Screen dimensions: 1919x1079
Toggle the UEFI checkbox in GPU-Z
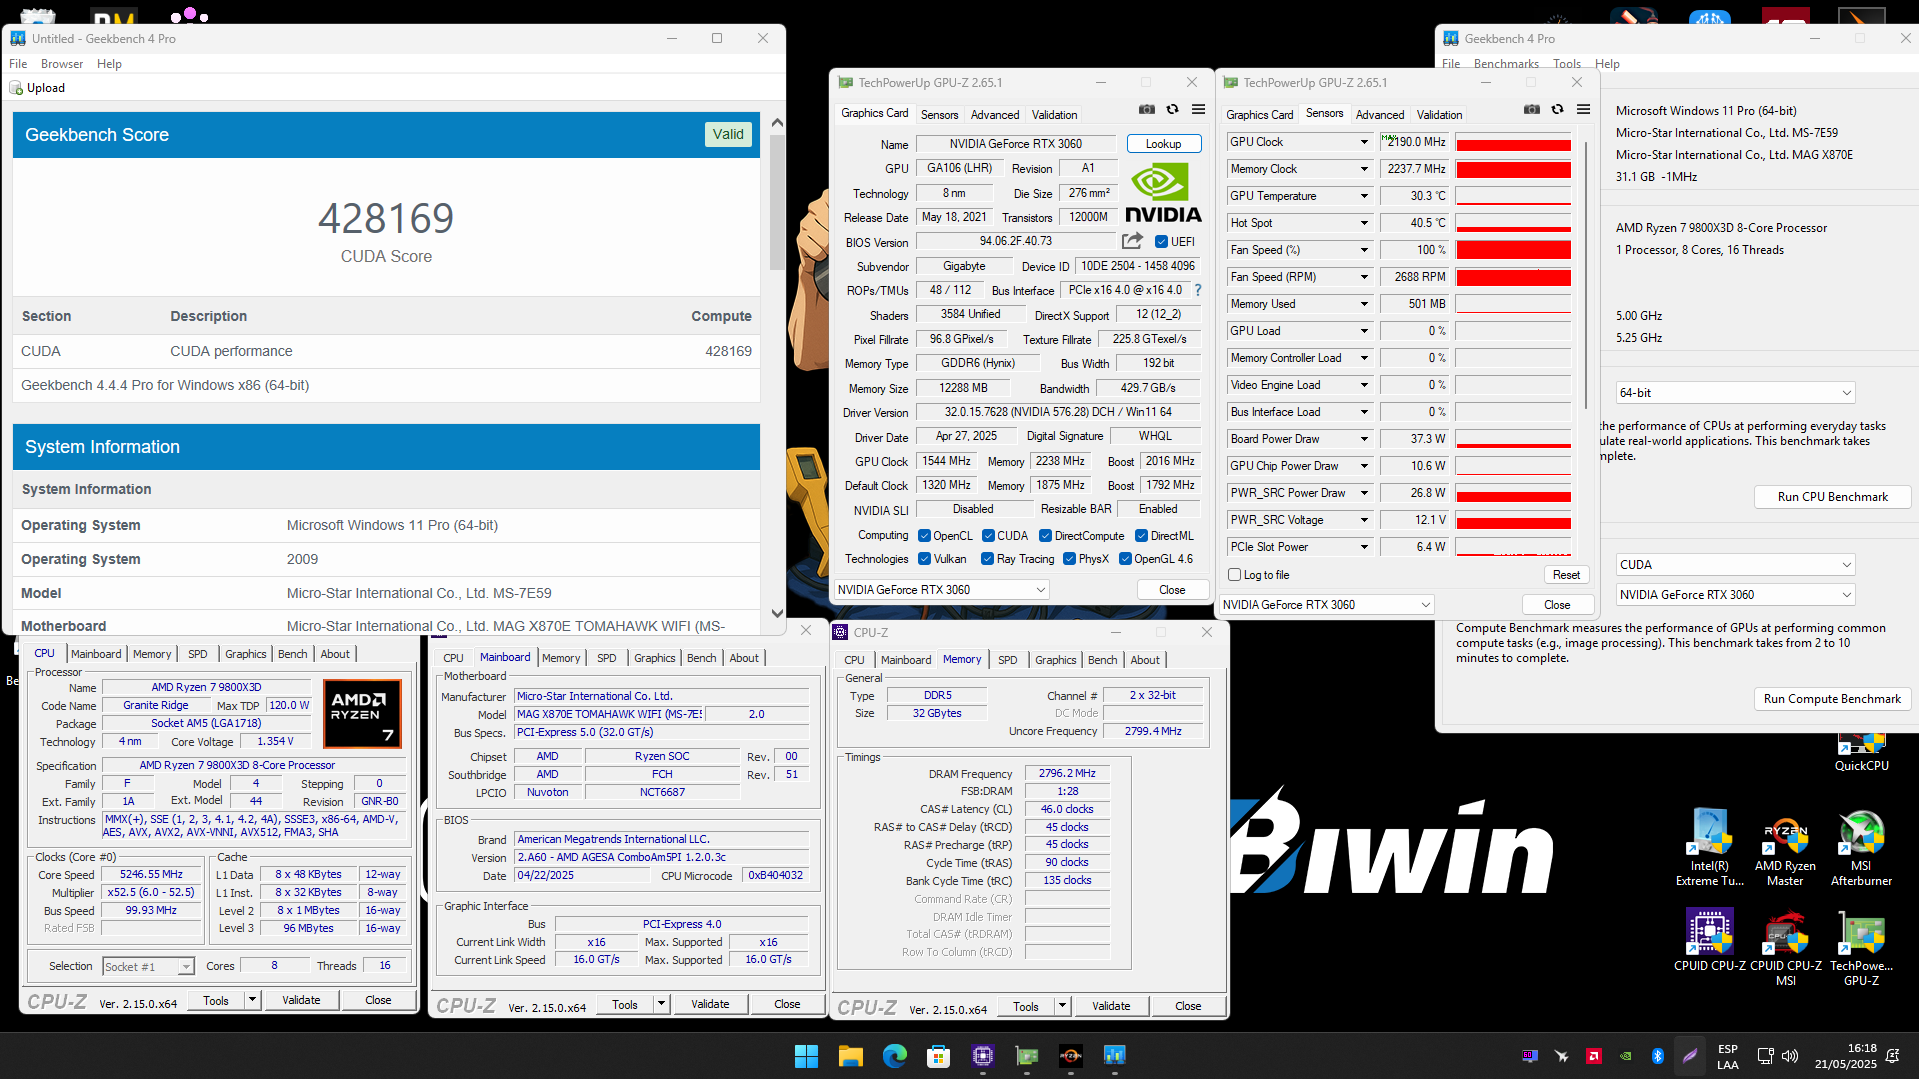click(x=1161, y=242)
